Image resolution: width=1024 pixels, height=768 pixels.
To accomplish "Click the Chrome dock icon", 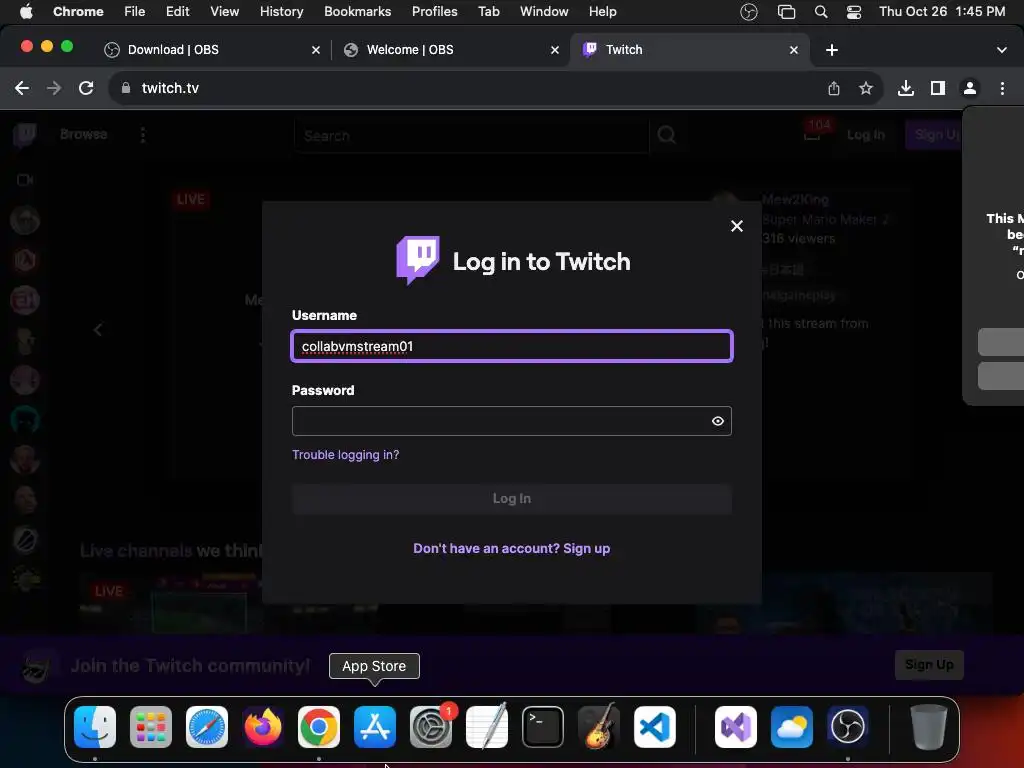I will (319, 726).
